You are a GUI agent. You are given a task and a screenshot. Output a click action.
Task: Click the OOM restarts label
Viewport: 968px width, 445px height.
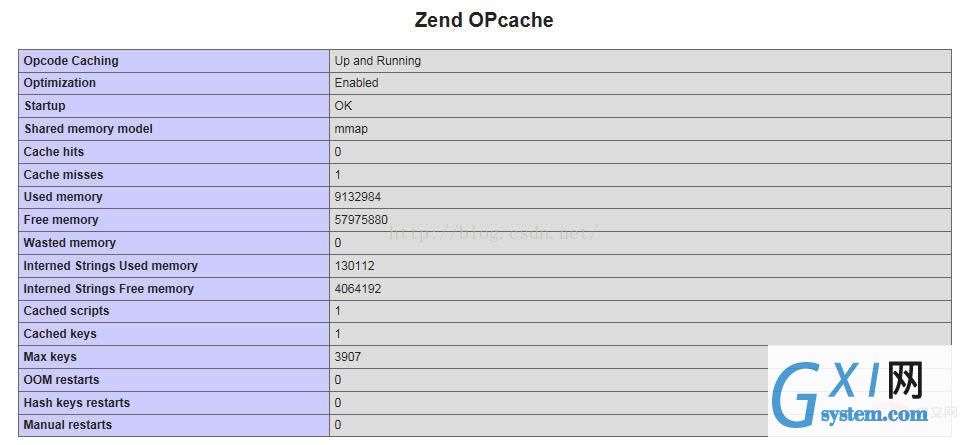(61, 380)
